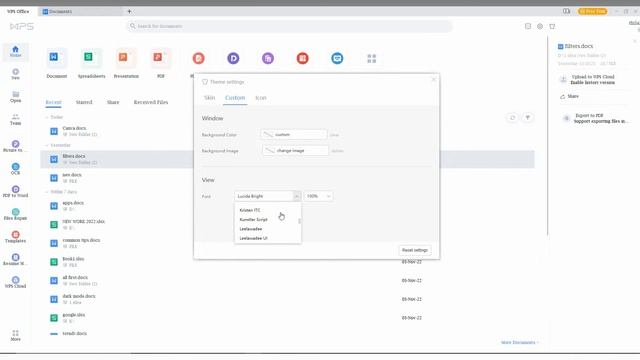
Task: Click the font list scrollbar thumb
Action: tap(300, 221)
